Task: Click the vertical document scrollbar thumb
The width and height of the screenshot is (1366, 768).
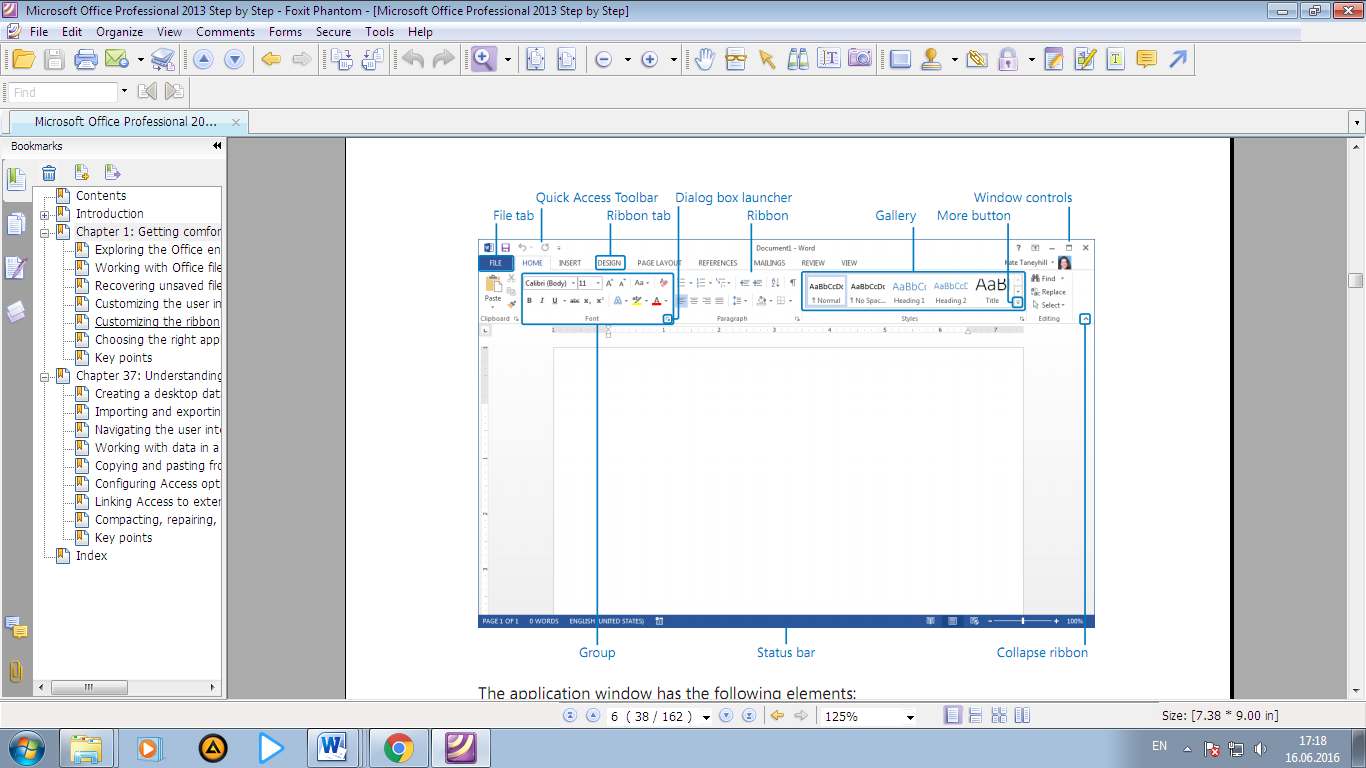Action: click(1356, 281)
